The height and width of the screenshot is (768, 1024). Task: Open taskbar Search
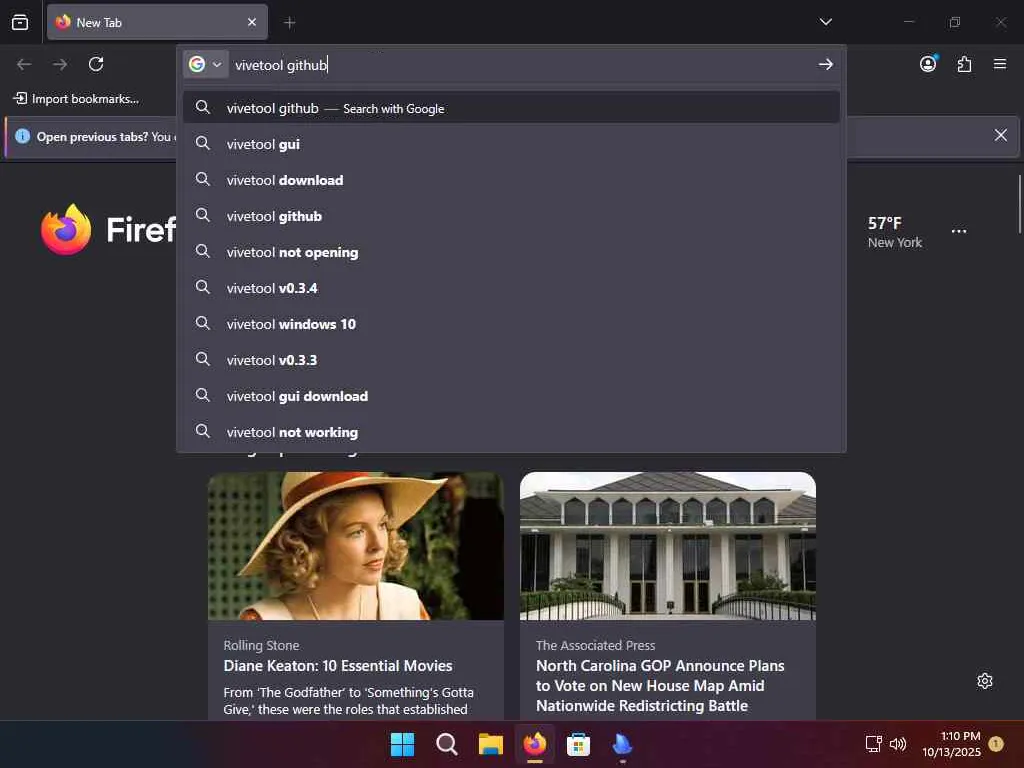point(447,744)
